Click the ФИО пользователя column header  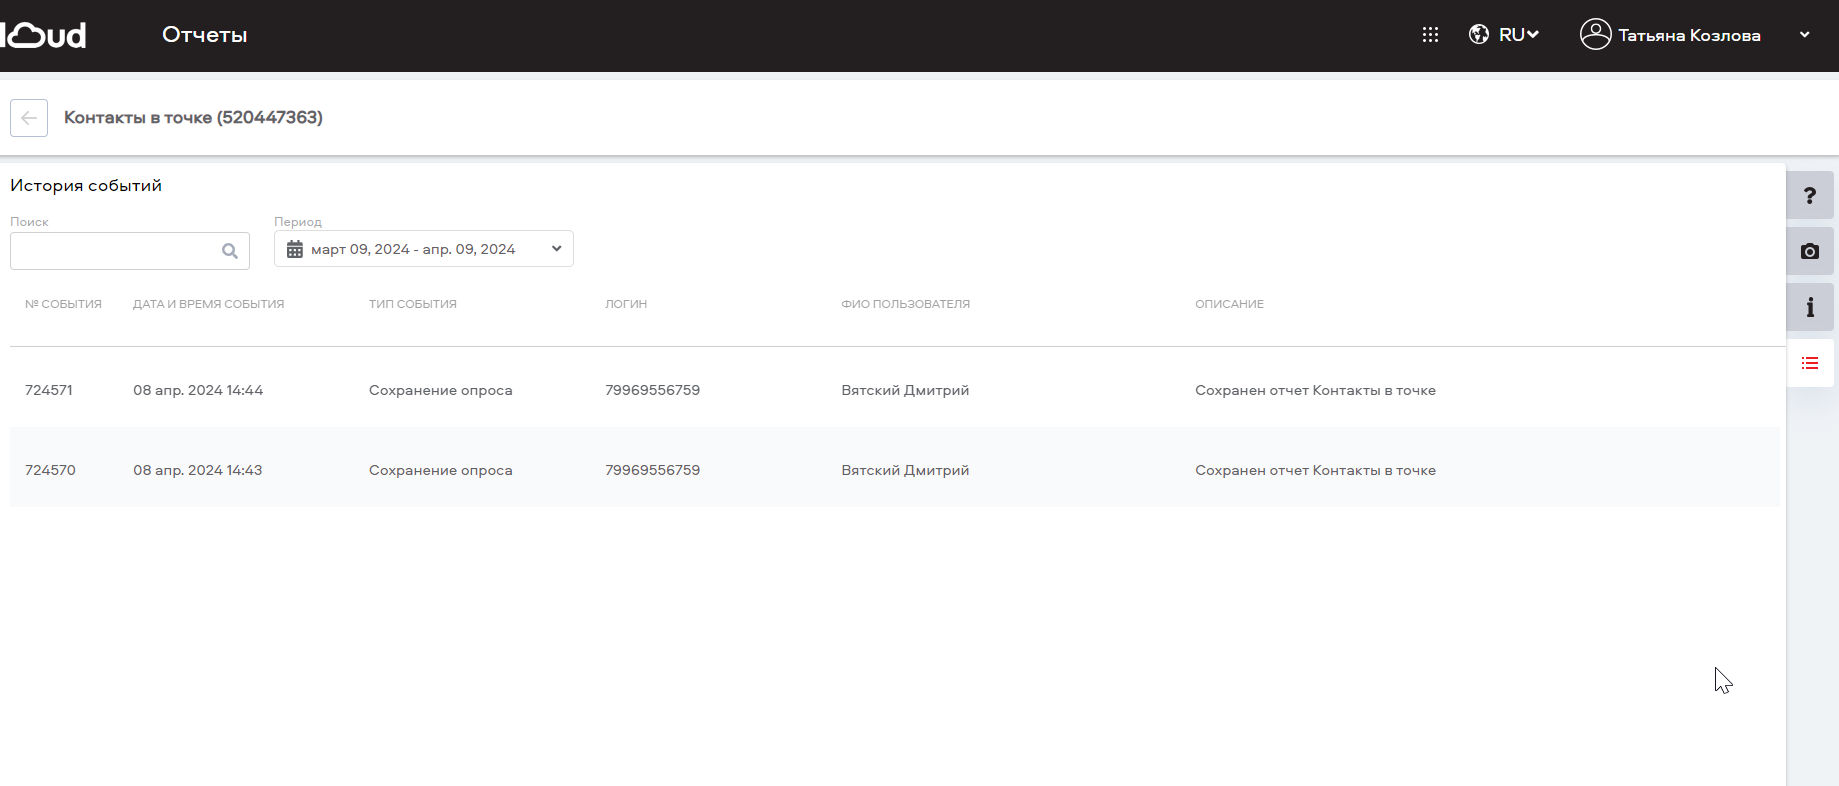tap(906, 304)
